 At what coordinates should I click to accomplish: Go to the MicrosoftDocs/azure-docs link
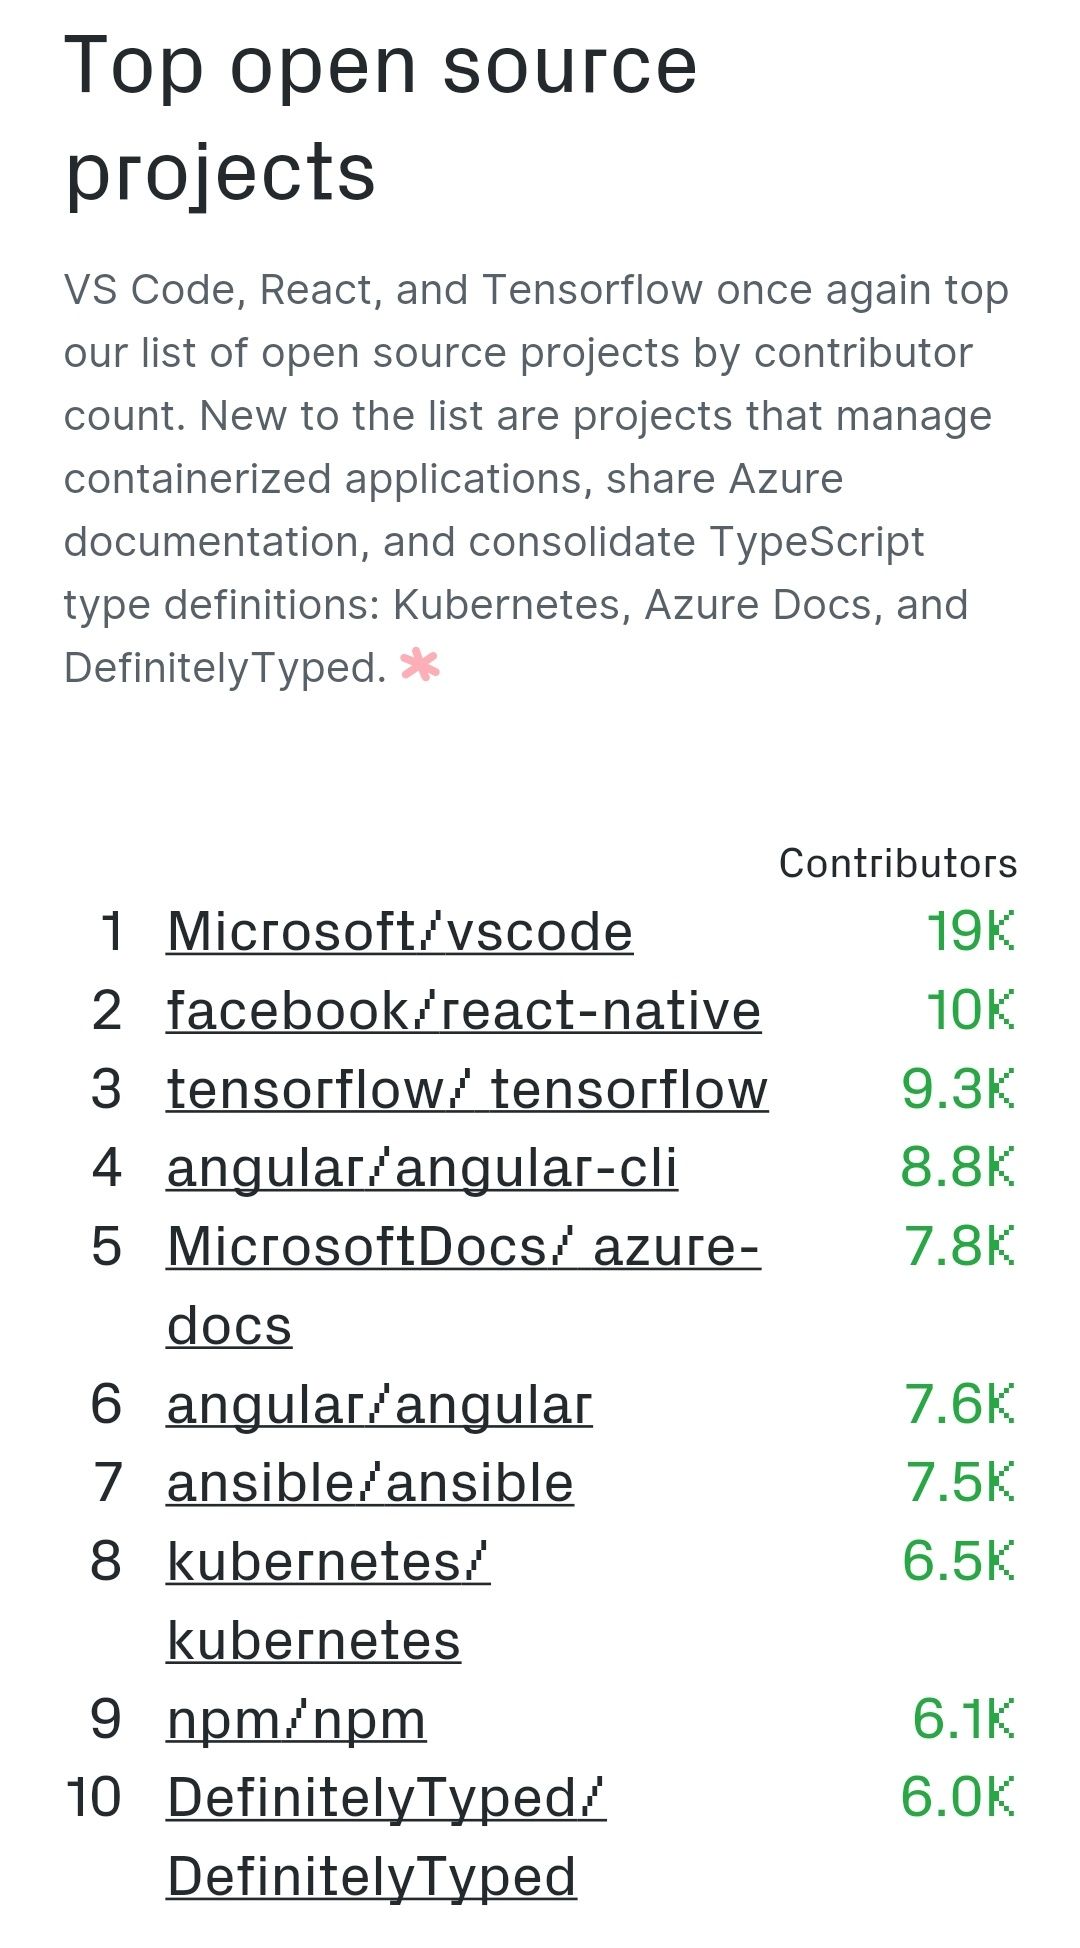tap(463, 1247)
